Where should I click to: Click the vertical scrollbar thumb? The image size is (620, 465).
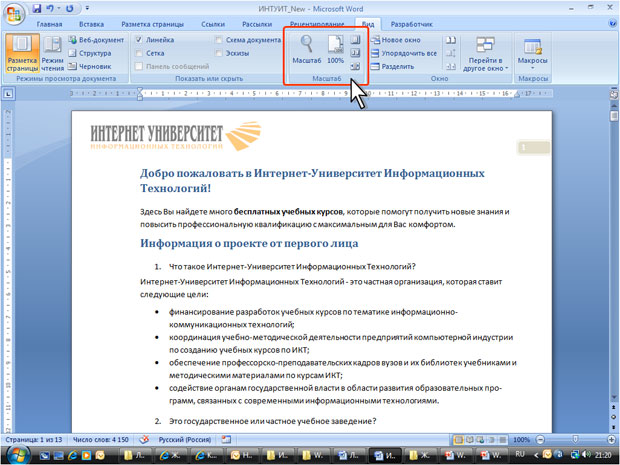[x=614, y=116]
